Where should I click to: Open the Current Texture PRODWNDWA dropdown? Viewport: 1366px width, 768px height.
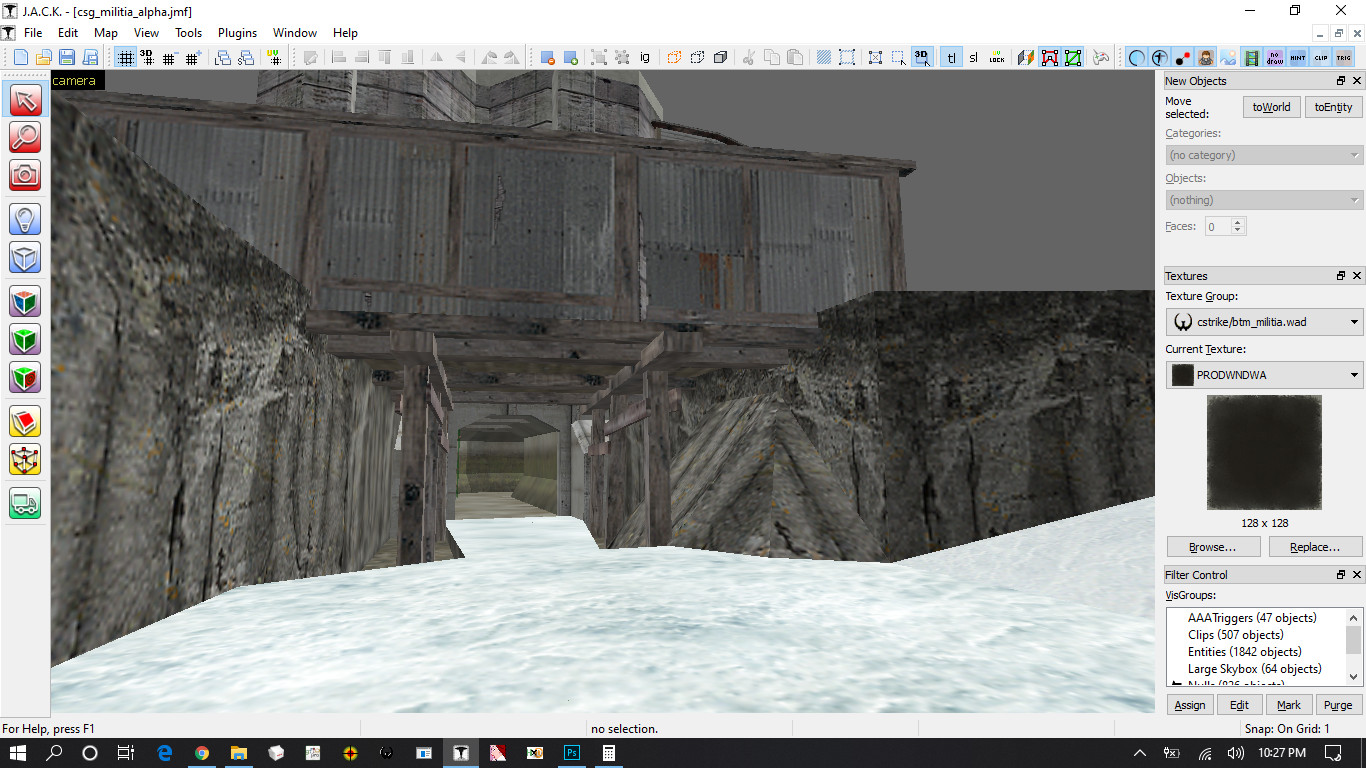1264,375
